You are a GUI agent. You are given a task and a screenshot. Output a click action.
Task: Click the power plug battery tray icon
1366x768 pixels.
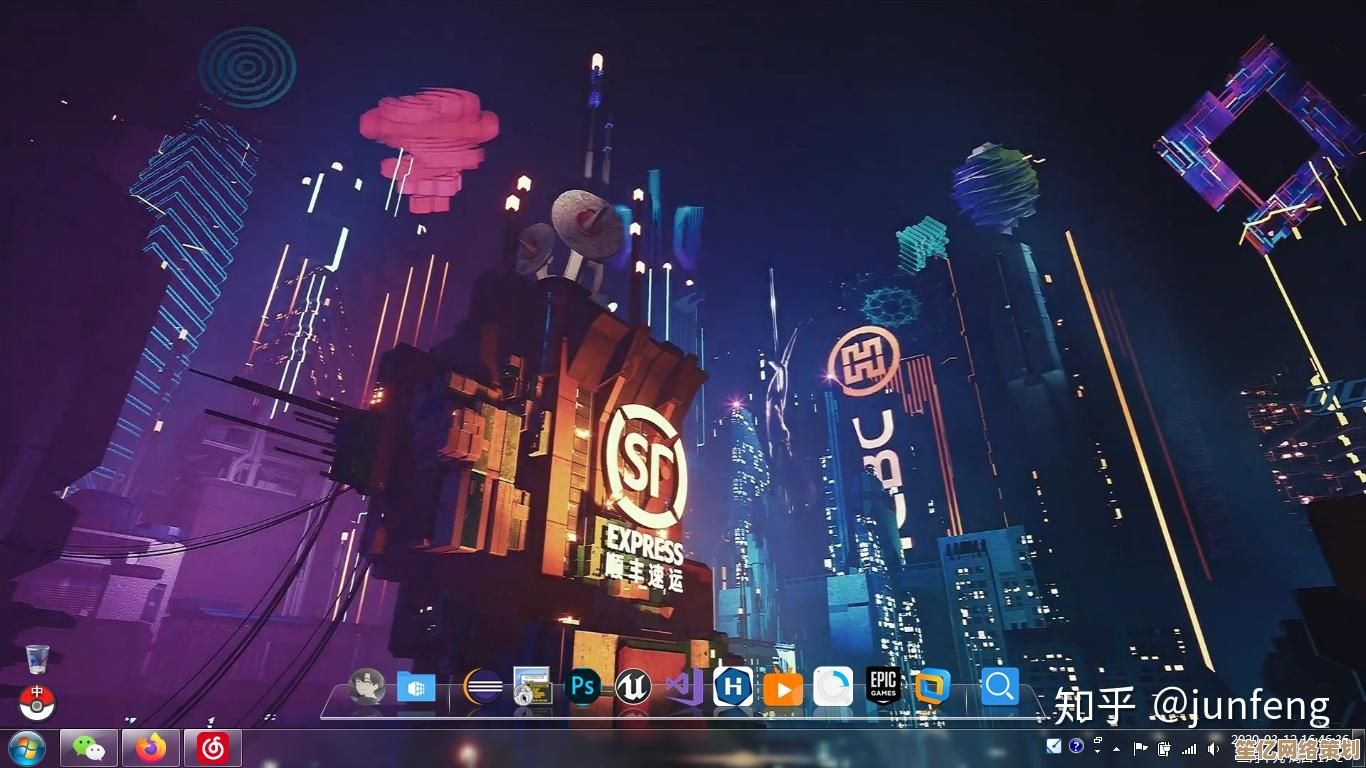coord(1164,748)
